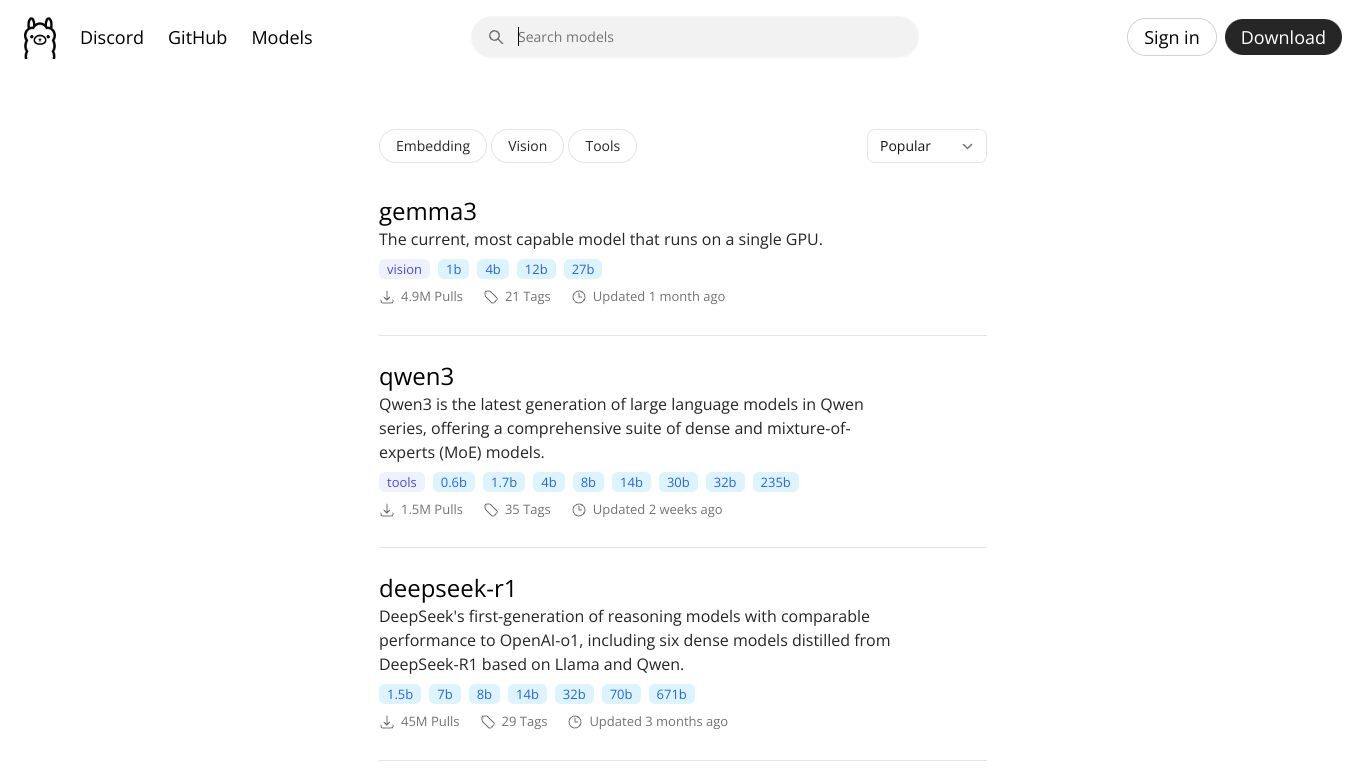Screen dimensions: 1366x768
Task: Open the qwen3 model page
Action: pyautogui.click(x=416, y=376)
